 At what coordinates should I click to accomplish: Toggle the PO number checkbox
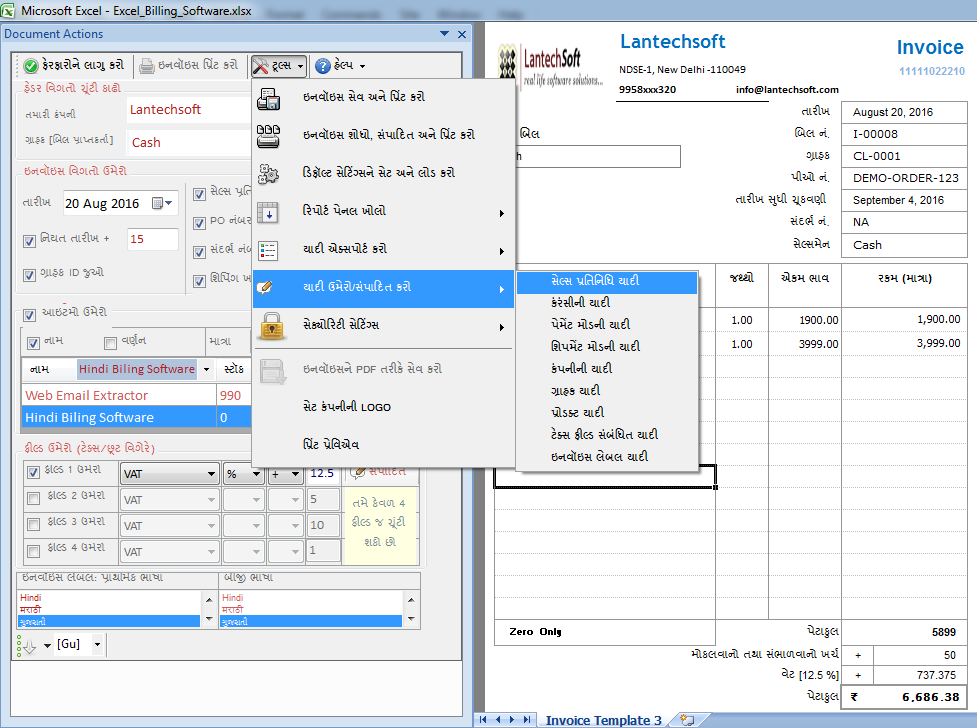click(199, 223)
